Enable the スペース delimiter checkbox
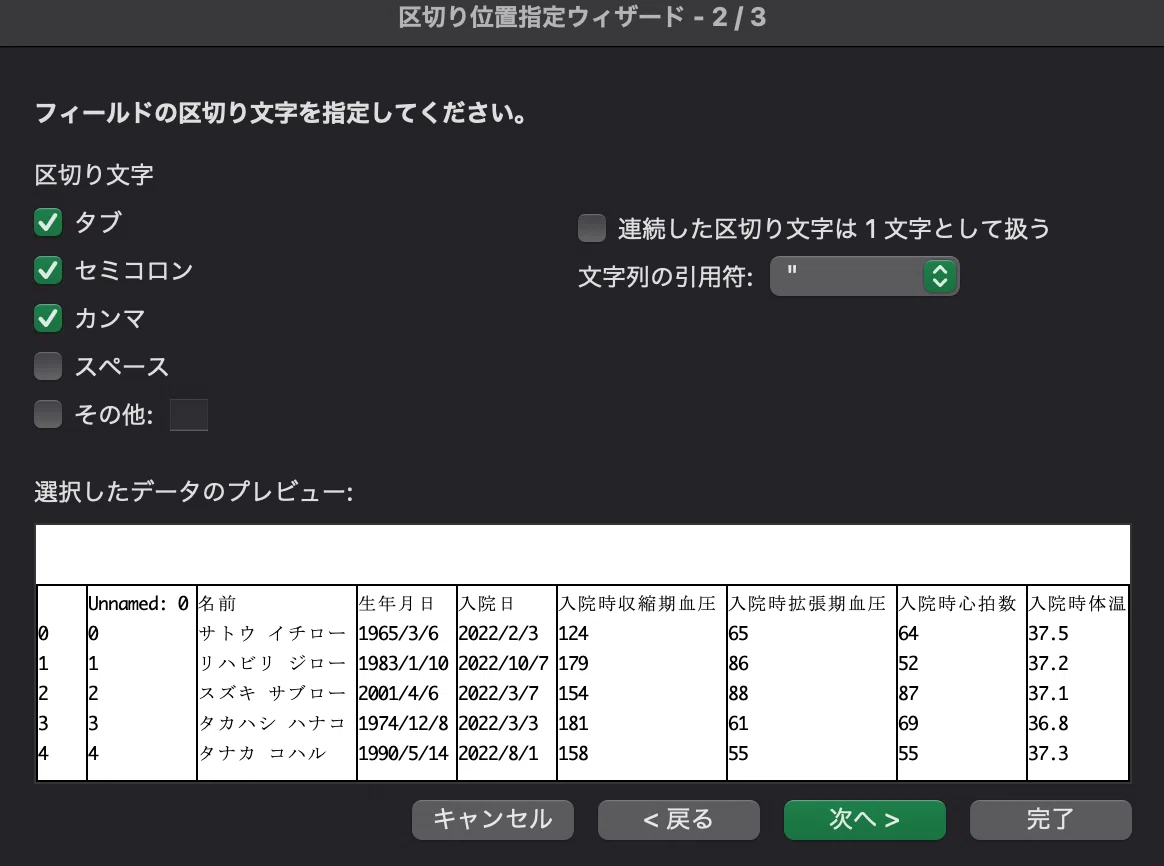The height and width of the screenshot is (866, 1164). click(x=48, y=366)
